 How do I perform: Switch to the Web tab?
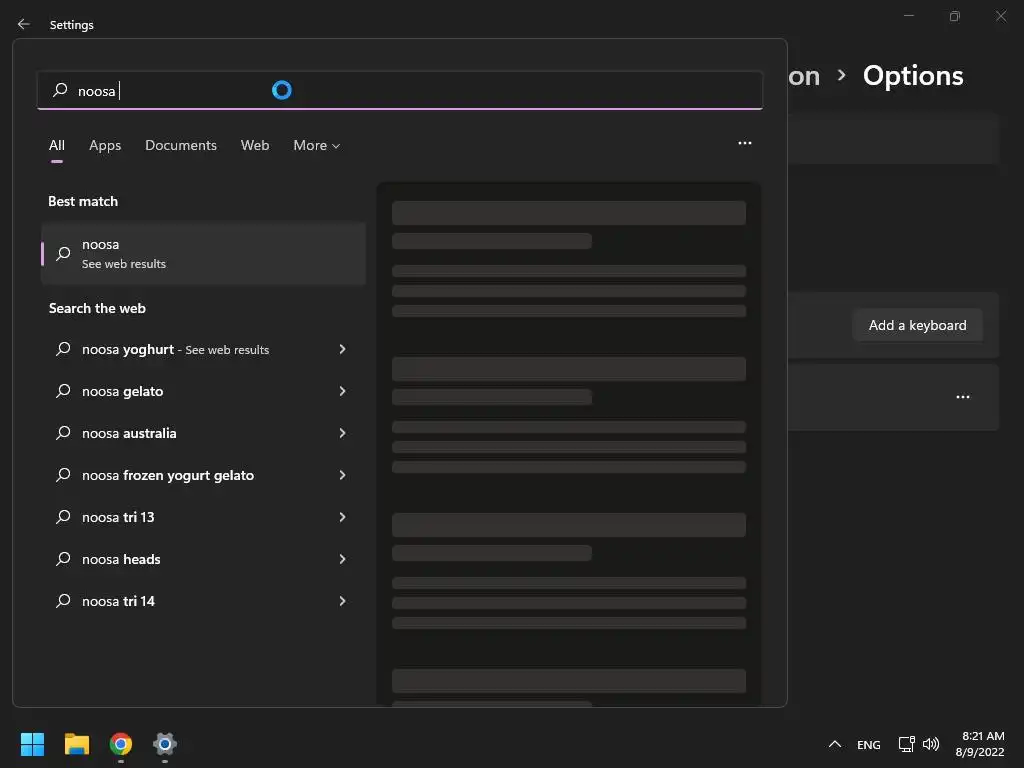pos(255,145)
